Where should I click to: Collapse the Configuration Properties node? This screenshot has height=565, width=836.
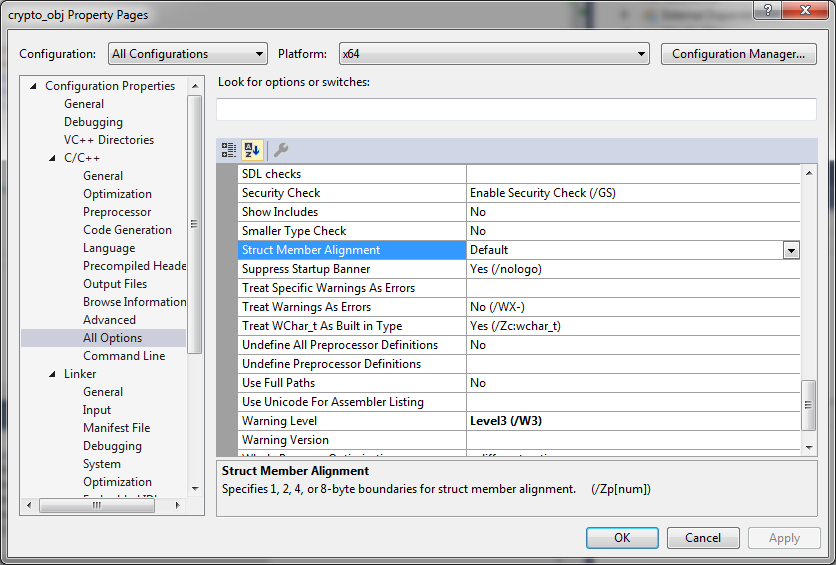pos(35,86)
